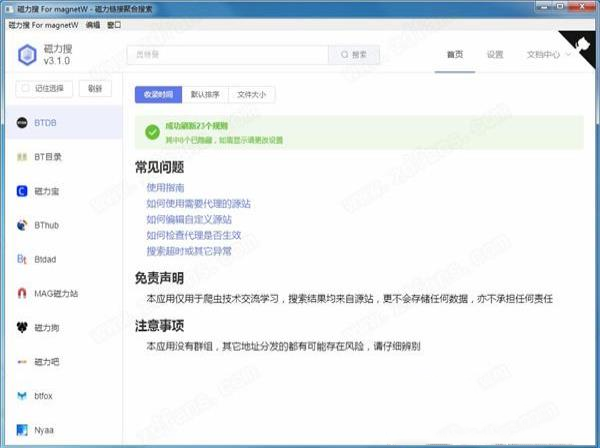Select the 磁力宝 blue C icon

[x=22, y=191]
